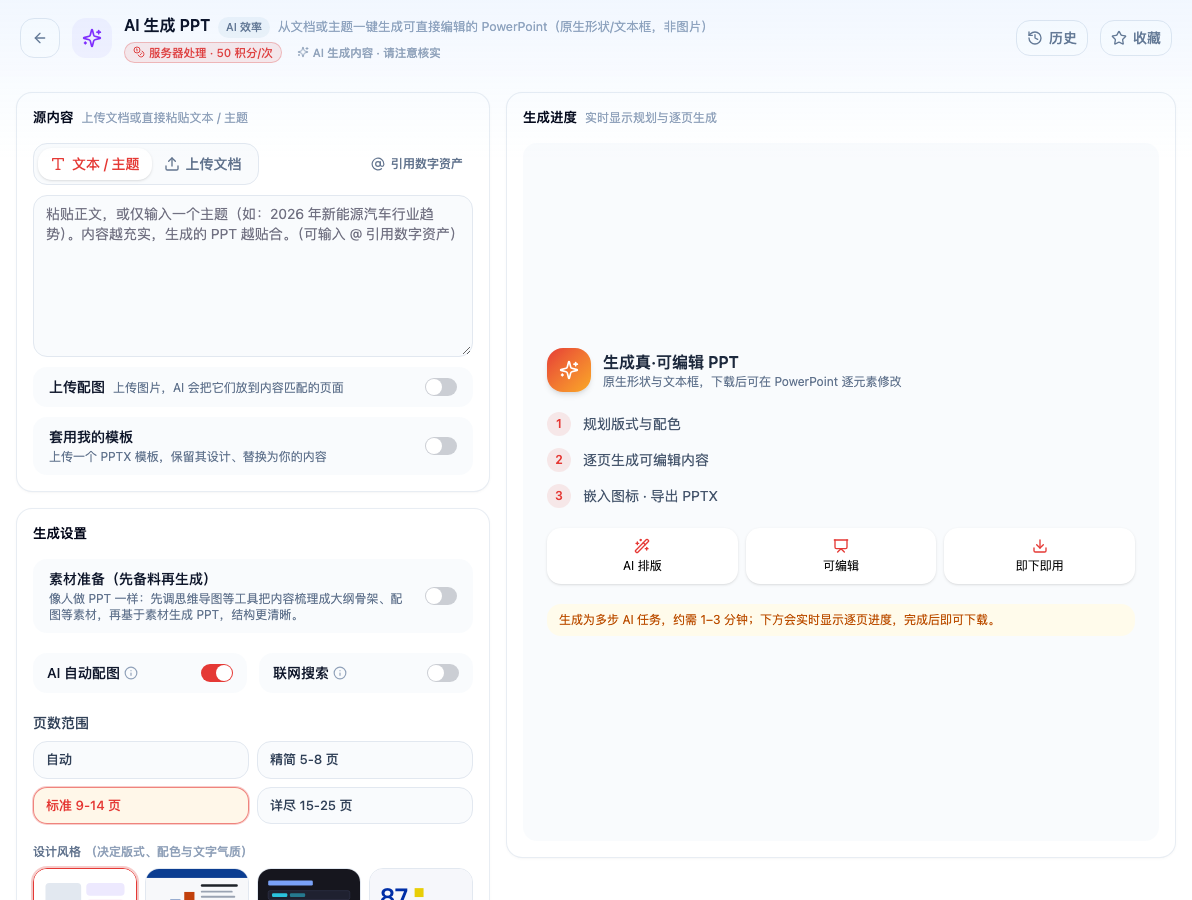Choose the design style showing 87
This screenshot has height=900, width=1192.
421,885
